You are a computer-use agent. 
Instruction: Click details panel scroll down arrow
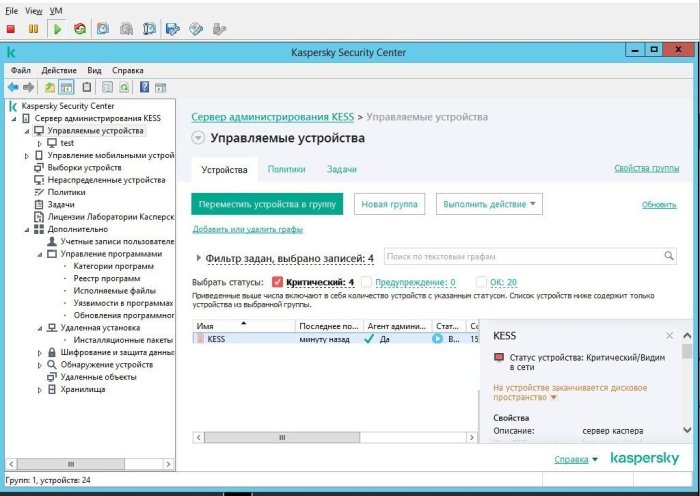coord(688,430)
